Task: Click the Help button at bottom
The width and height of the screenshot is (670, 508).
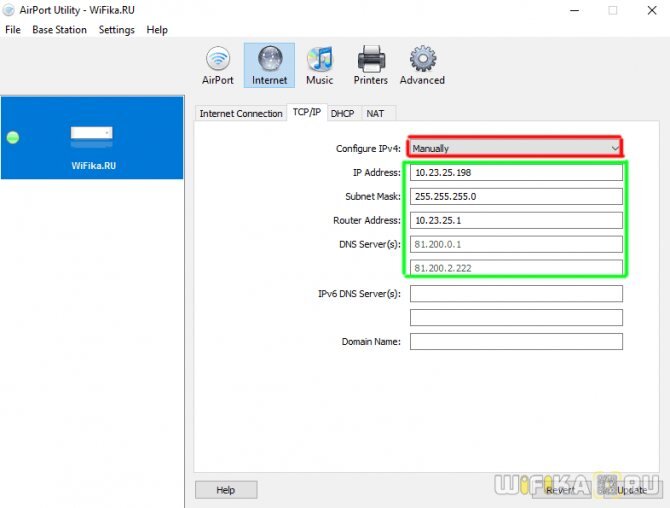Action: coord(226,490)
